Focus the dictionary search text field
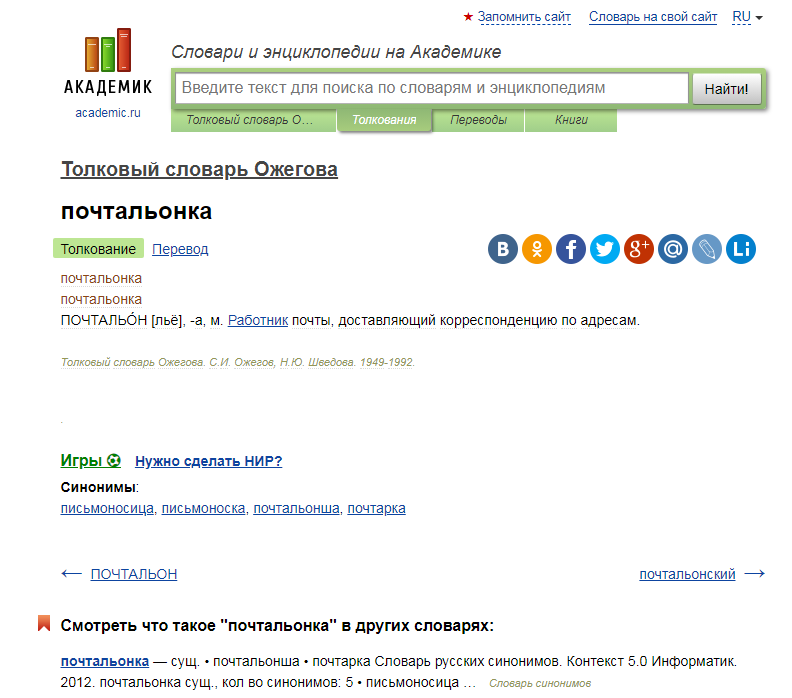Viewport: 792px width, 698px height. 432,88
